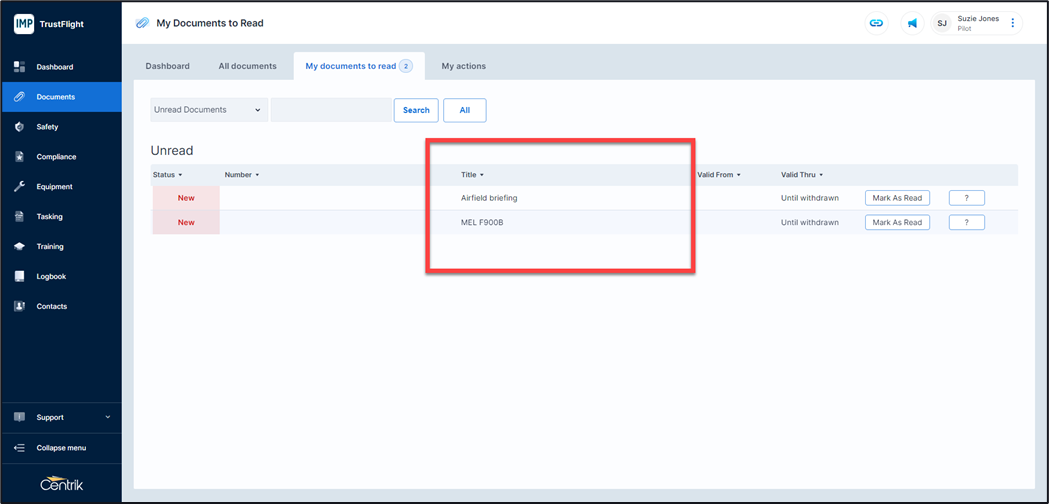The height and width of the screenshot is (504, 1049).
Task: Sort by the Title column header
Action: [x=472, y=175]
